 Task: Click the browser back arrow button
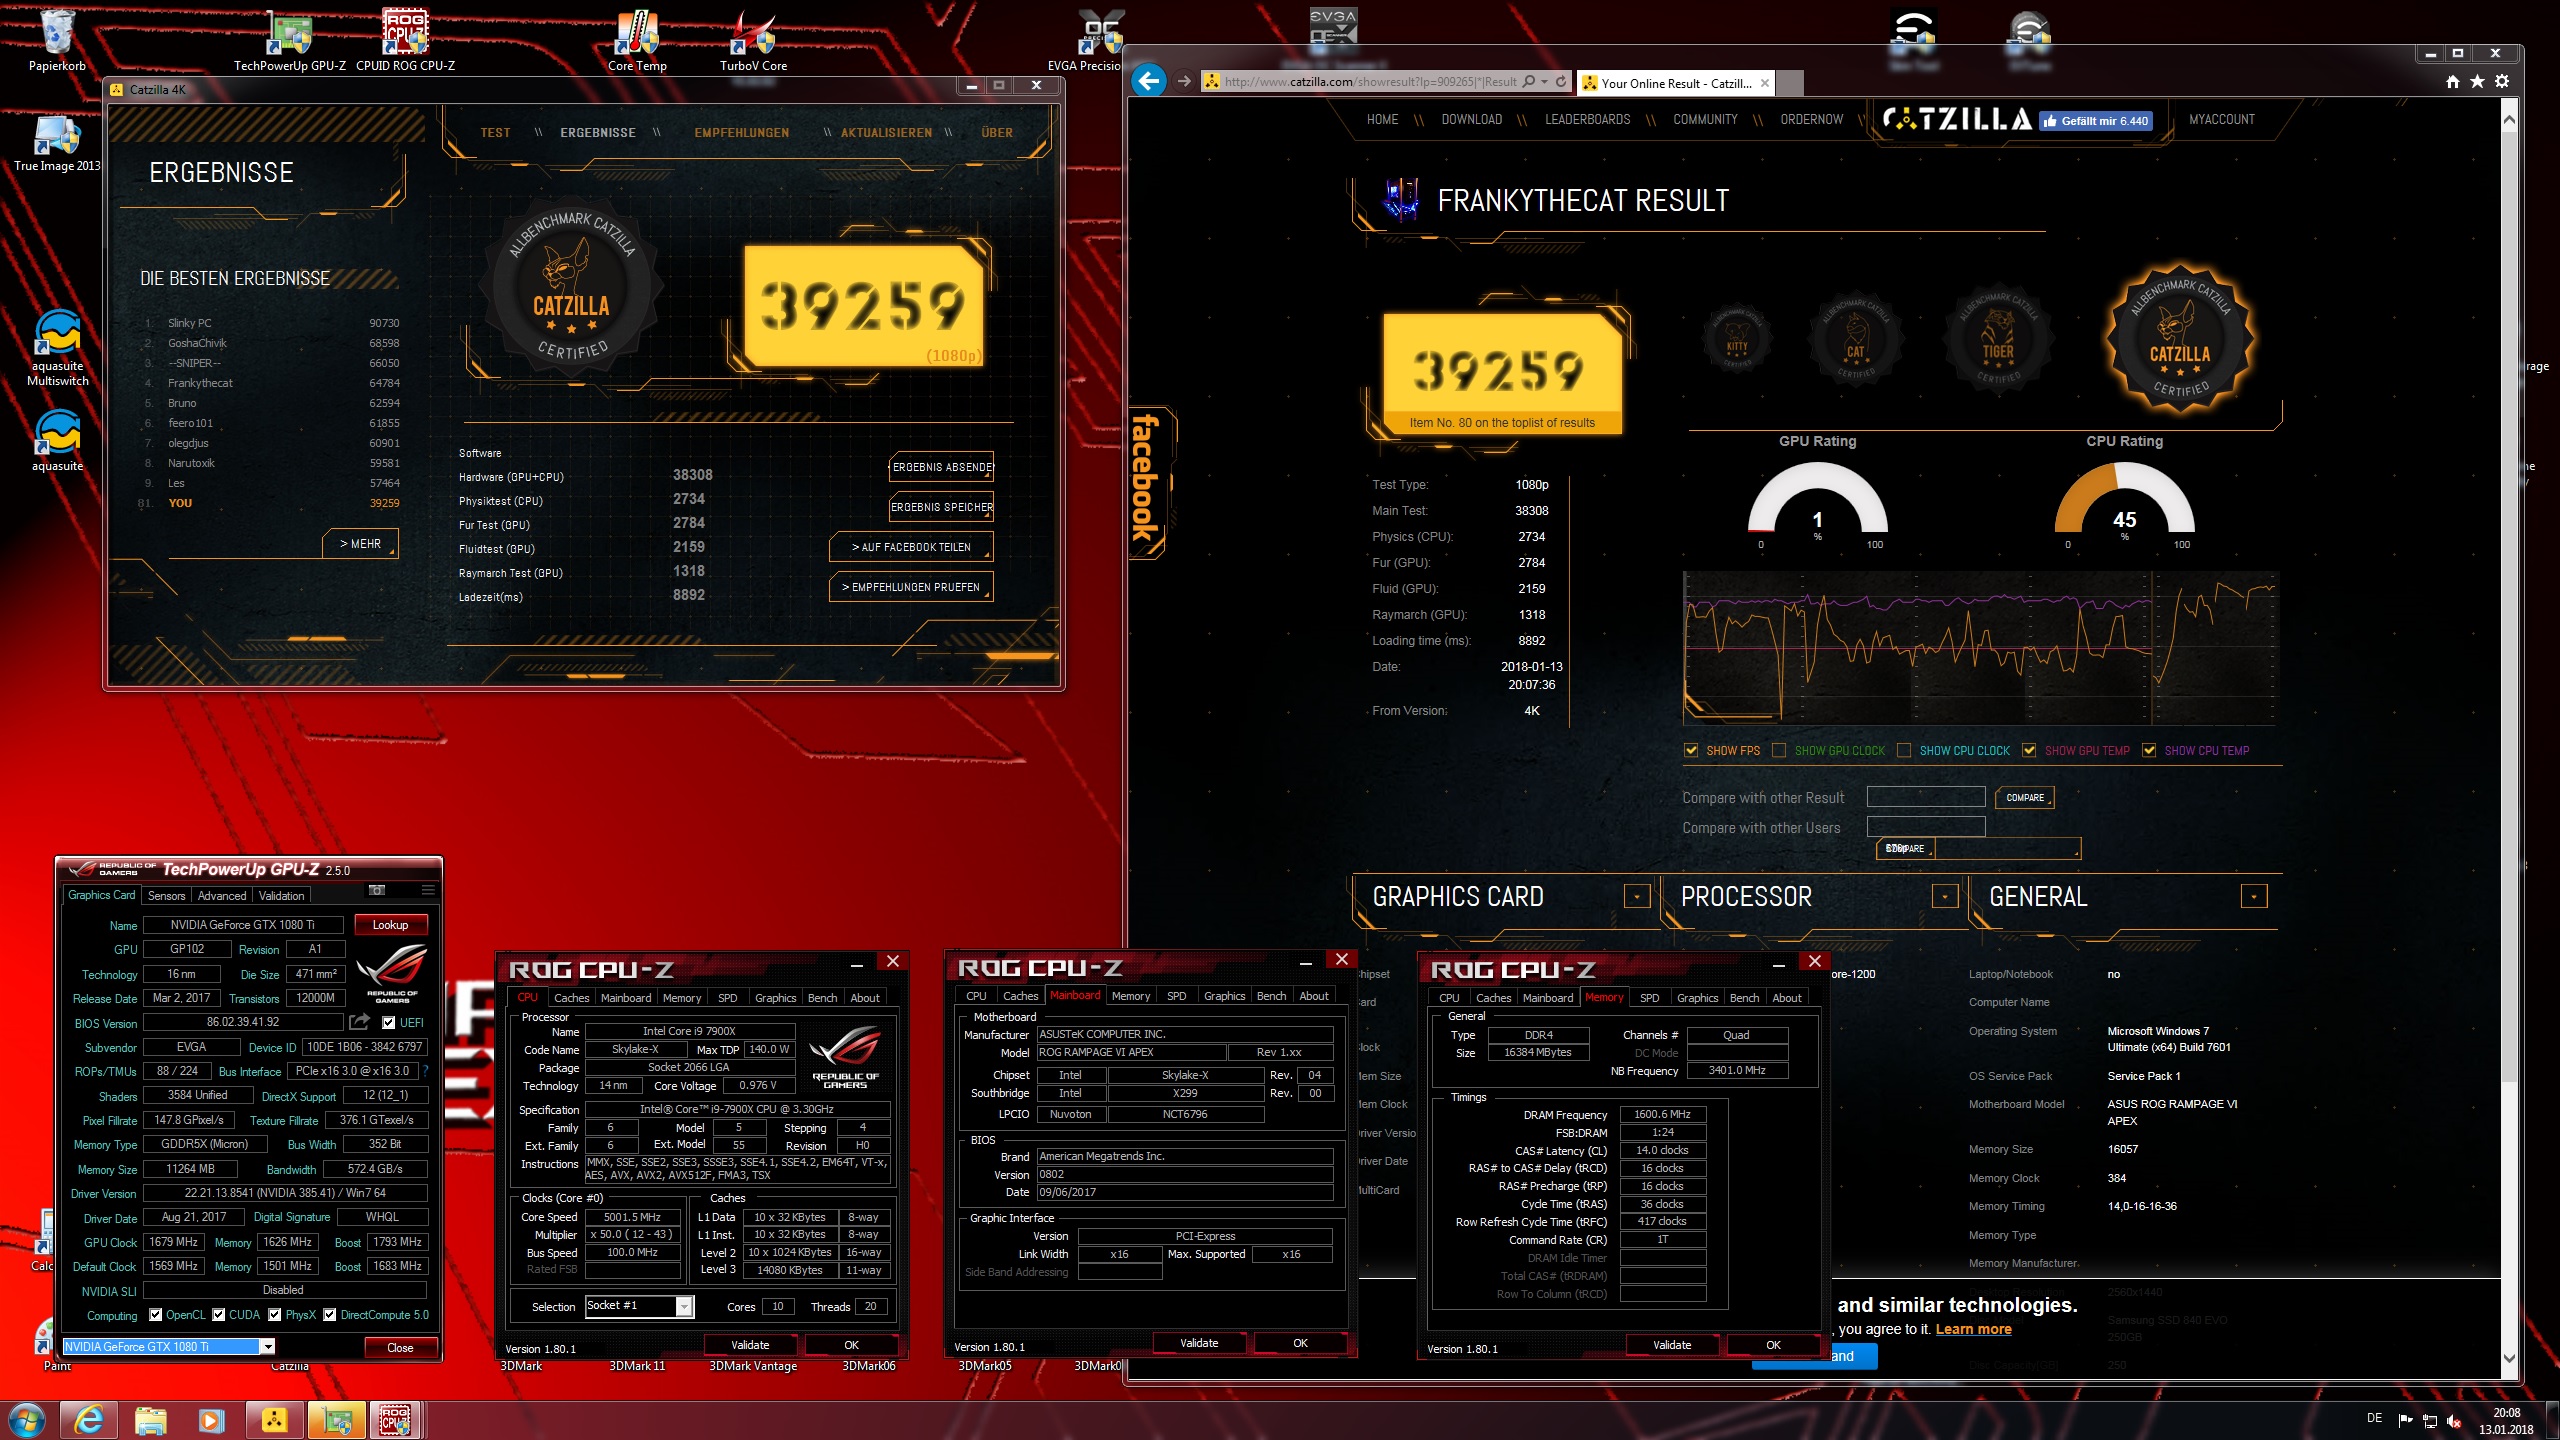(x=1149, y=81)
